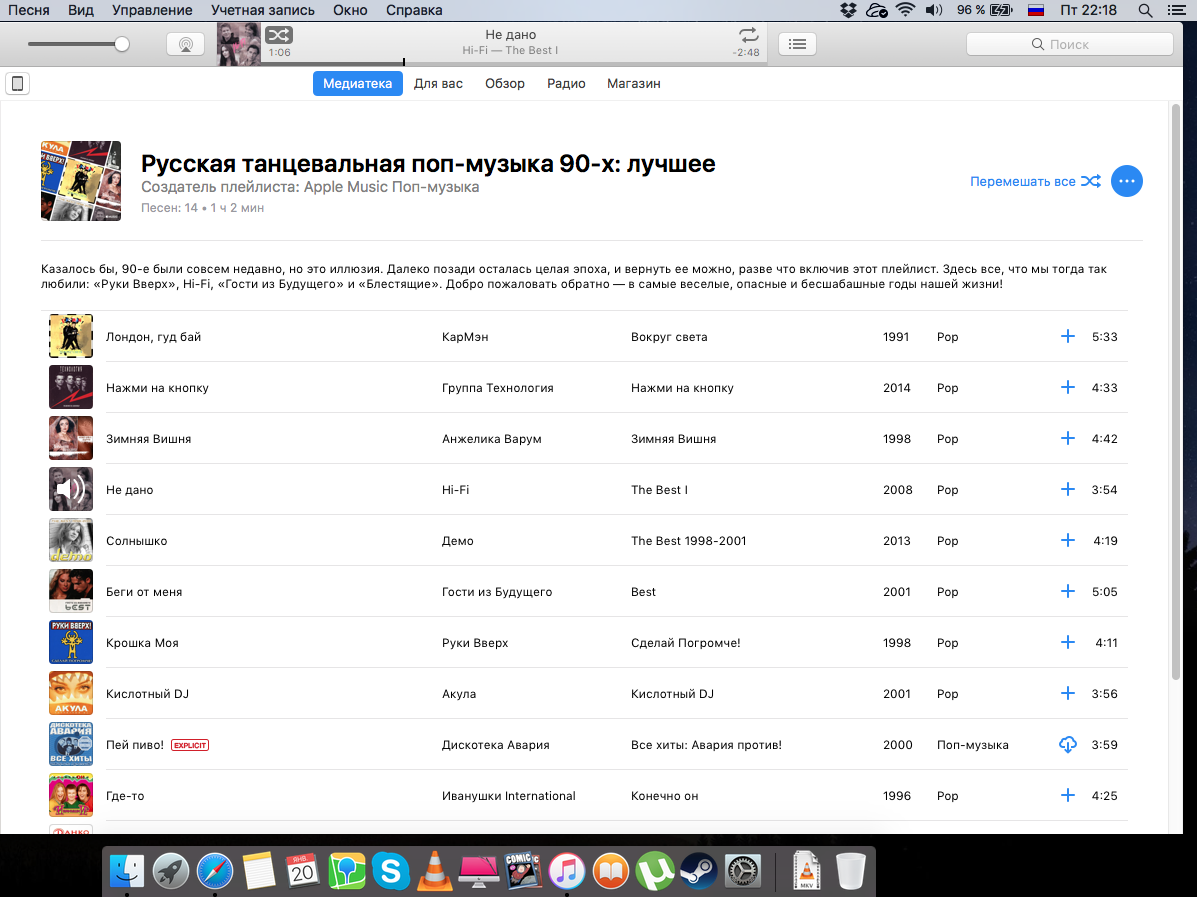Add Беги от меня to library
The width and height of the screenshot is (1197, 897).
click(x=1067, y=592)
